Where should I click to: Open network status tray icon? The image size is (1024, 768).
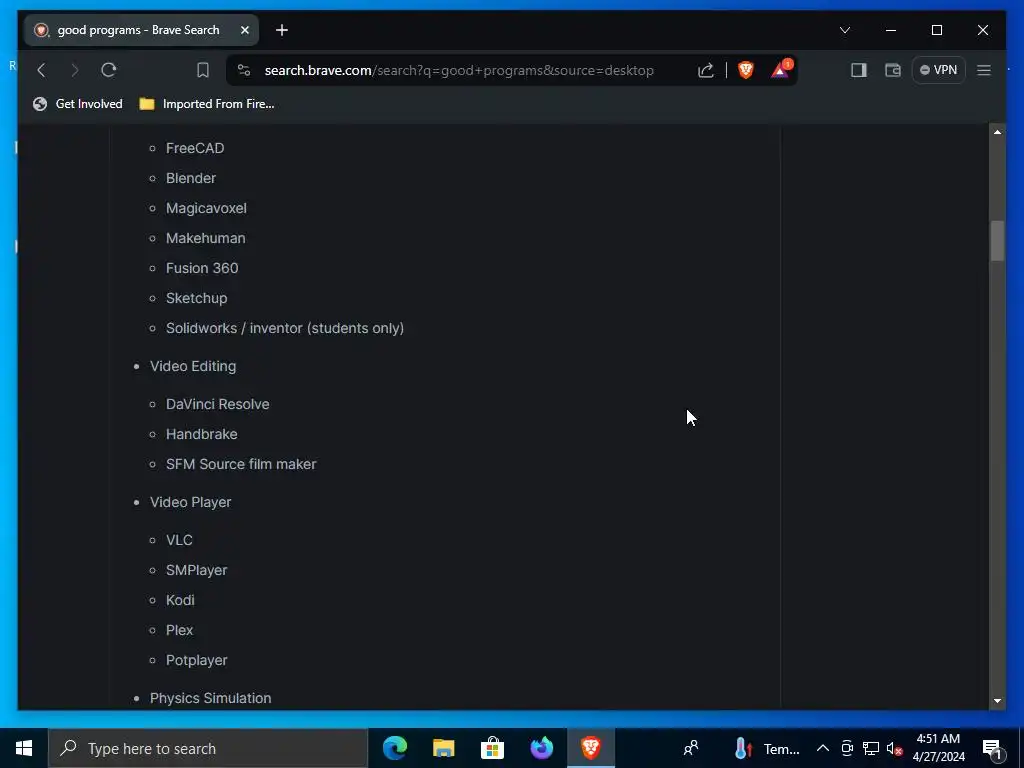pyautogui.click(x=871, y=748)
